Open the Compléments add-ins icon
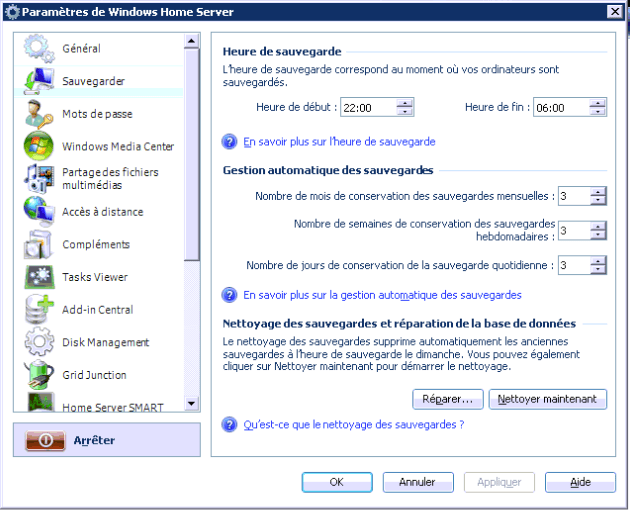This screenshot has height=511, width=630. (x=39, y=244)
